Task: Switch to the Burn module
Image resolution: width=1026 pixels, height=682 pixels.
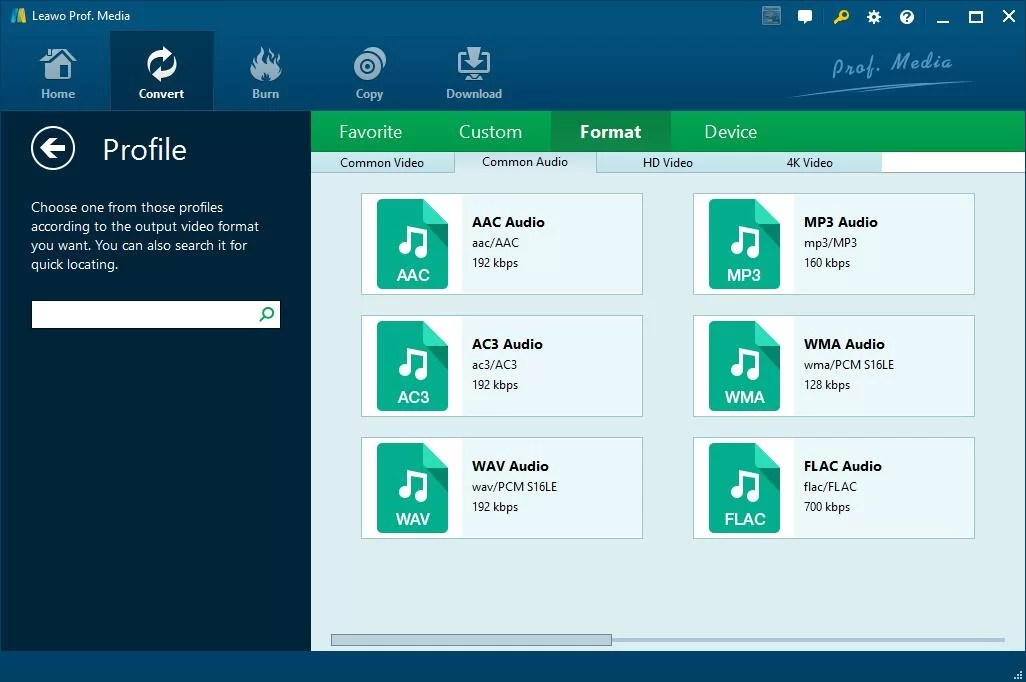Action: [x=265, y=70]
